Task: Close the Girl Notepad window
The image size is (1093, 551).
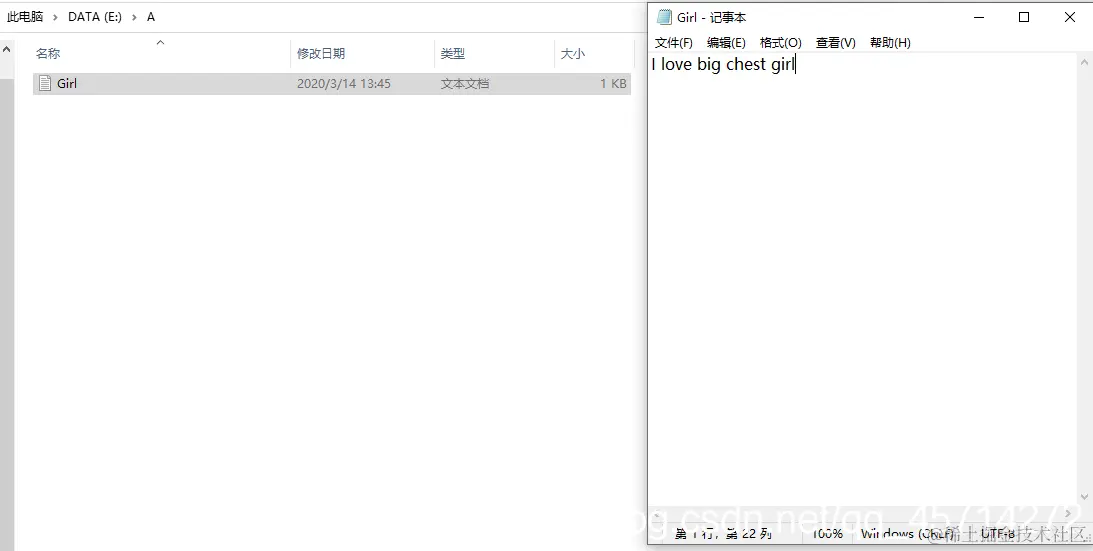Action: click(x=1070, y=17)
